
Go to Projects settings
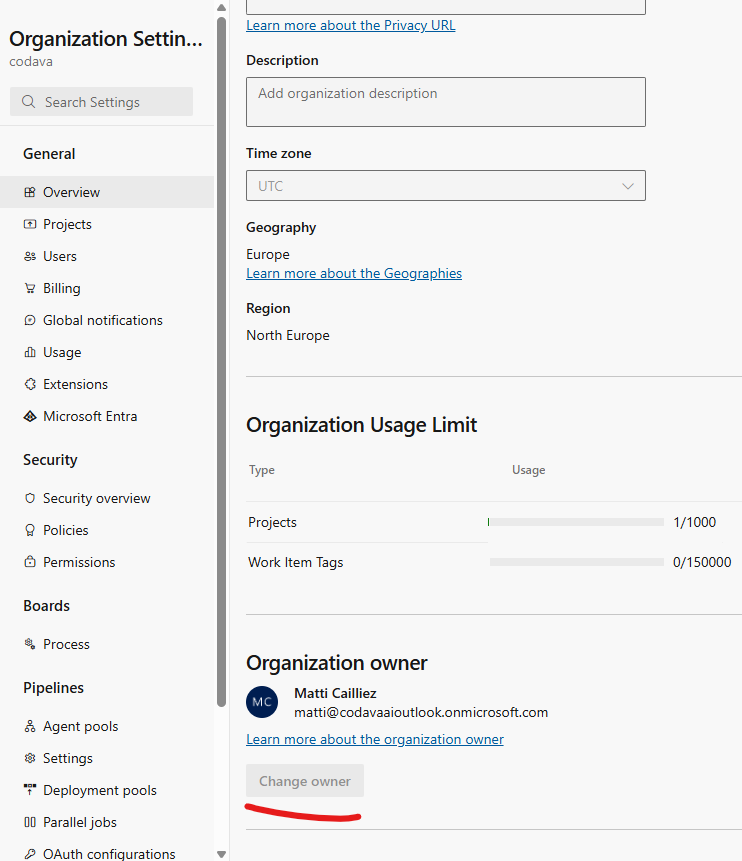pyautogui.click(x=107, y=224)
